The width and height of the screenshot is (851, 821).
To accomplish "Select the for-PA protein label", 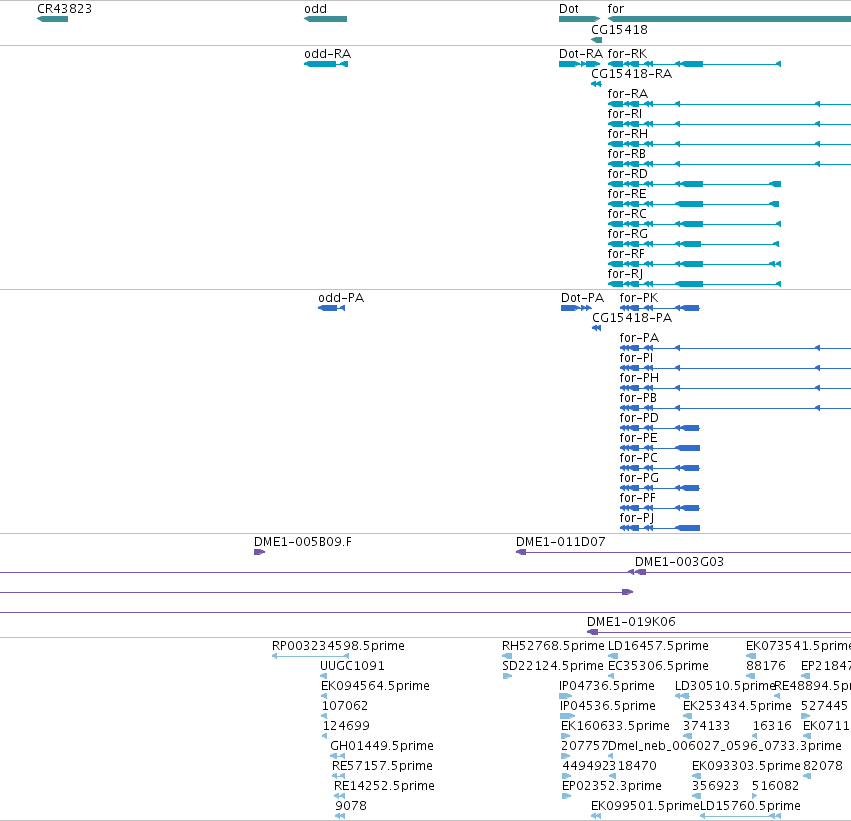I will pos(639,338).
